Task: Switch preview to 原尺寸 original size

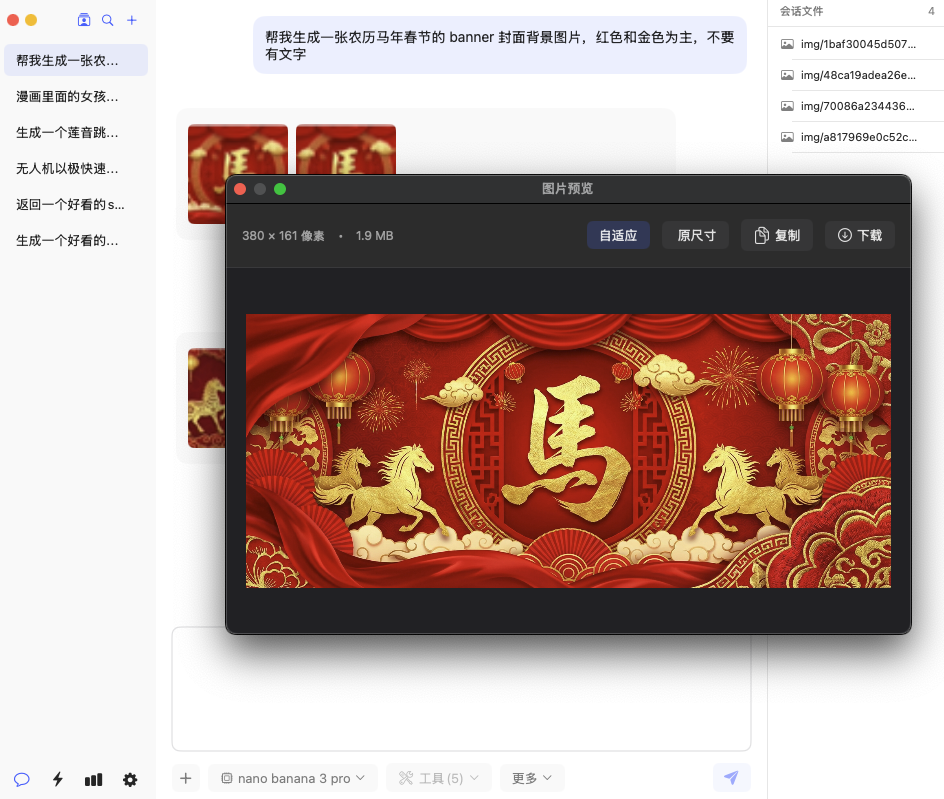Action: tap(696, 236)
